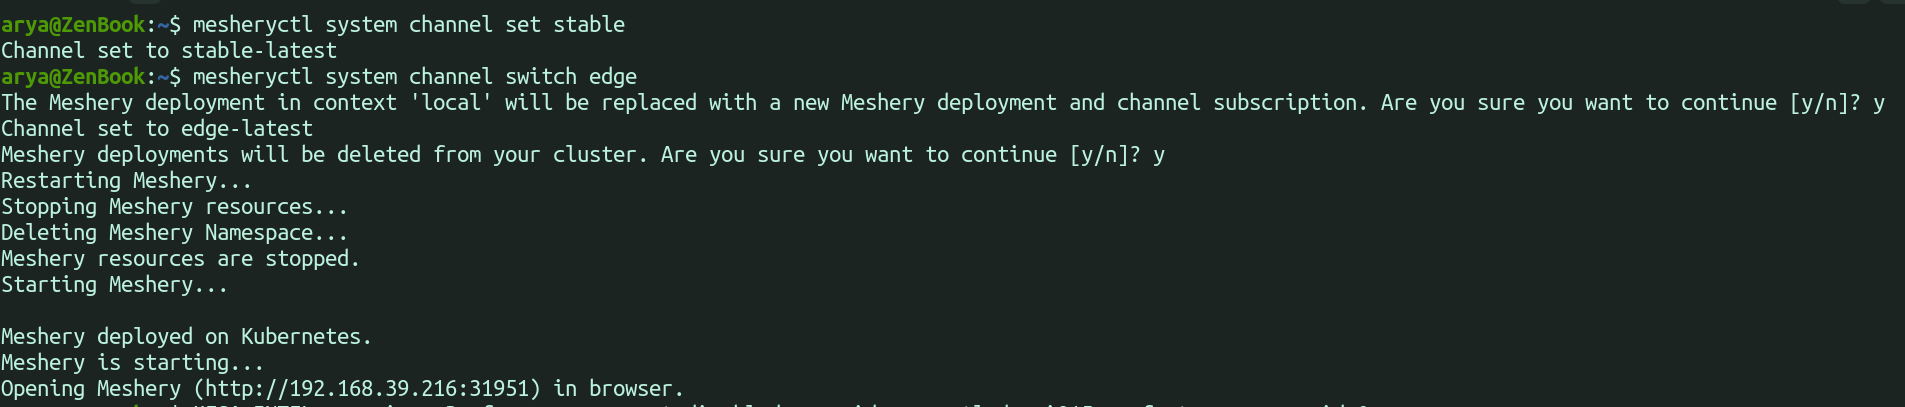Click the 'Channel set to edge-latest' output line

(157, 129)
